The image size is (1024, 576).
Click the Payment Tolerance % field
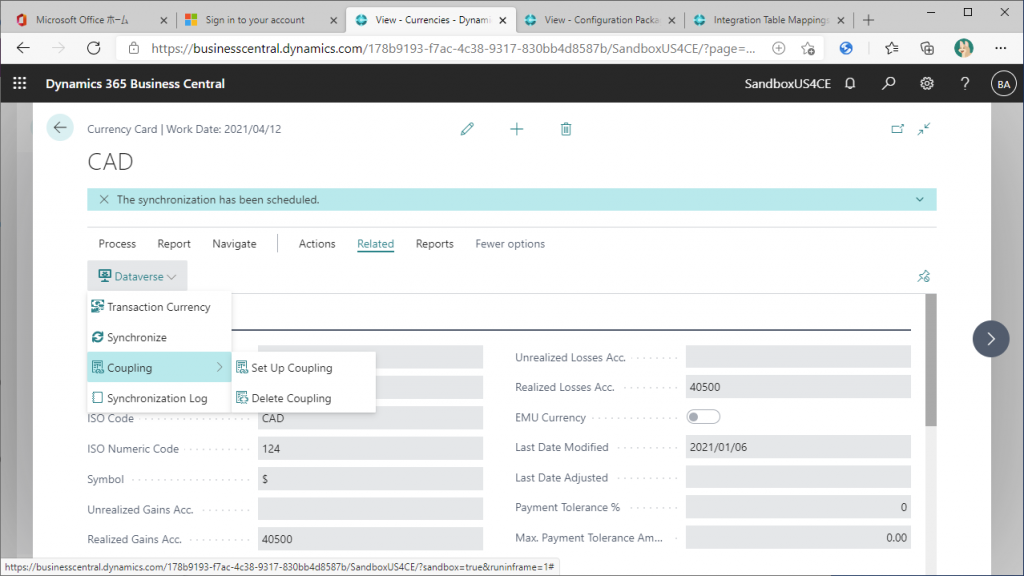(x=798, y=507)
